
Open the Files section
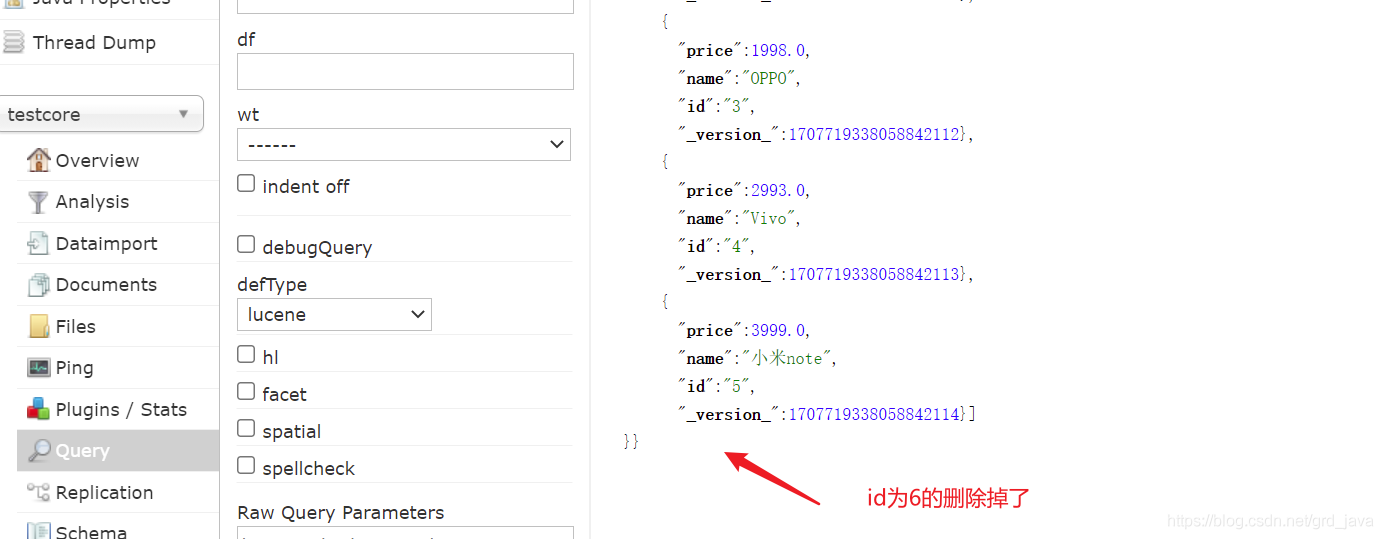76,326
